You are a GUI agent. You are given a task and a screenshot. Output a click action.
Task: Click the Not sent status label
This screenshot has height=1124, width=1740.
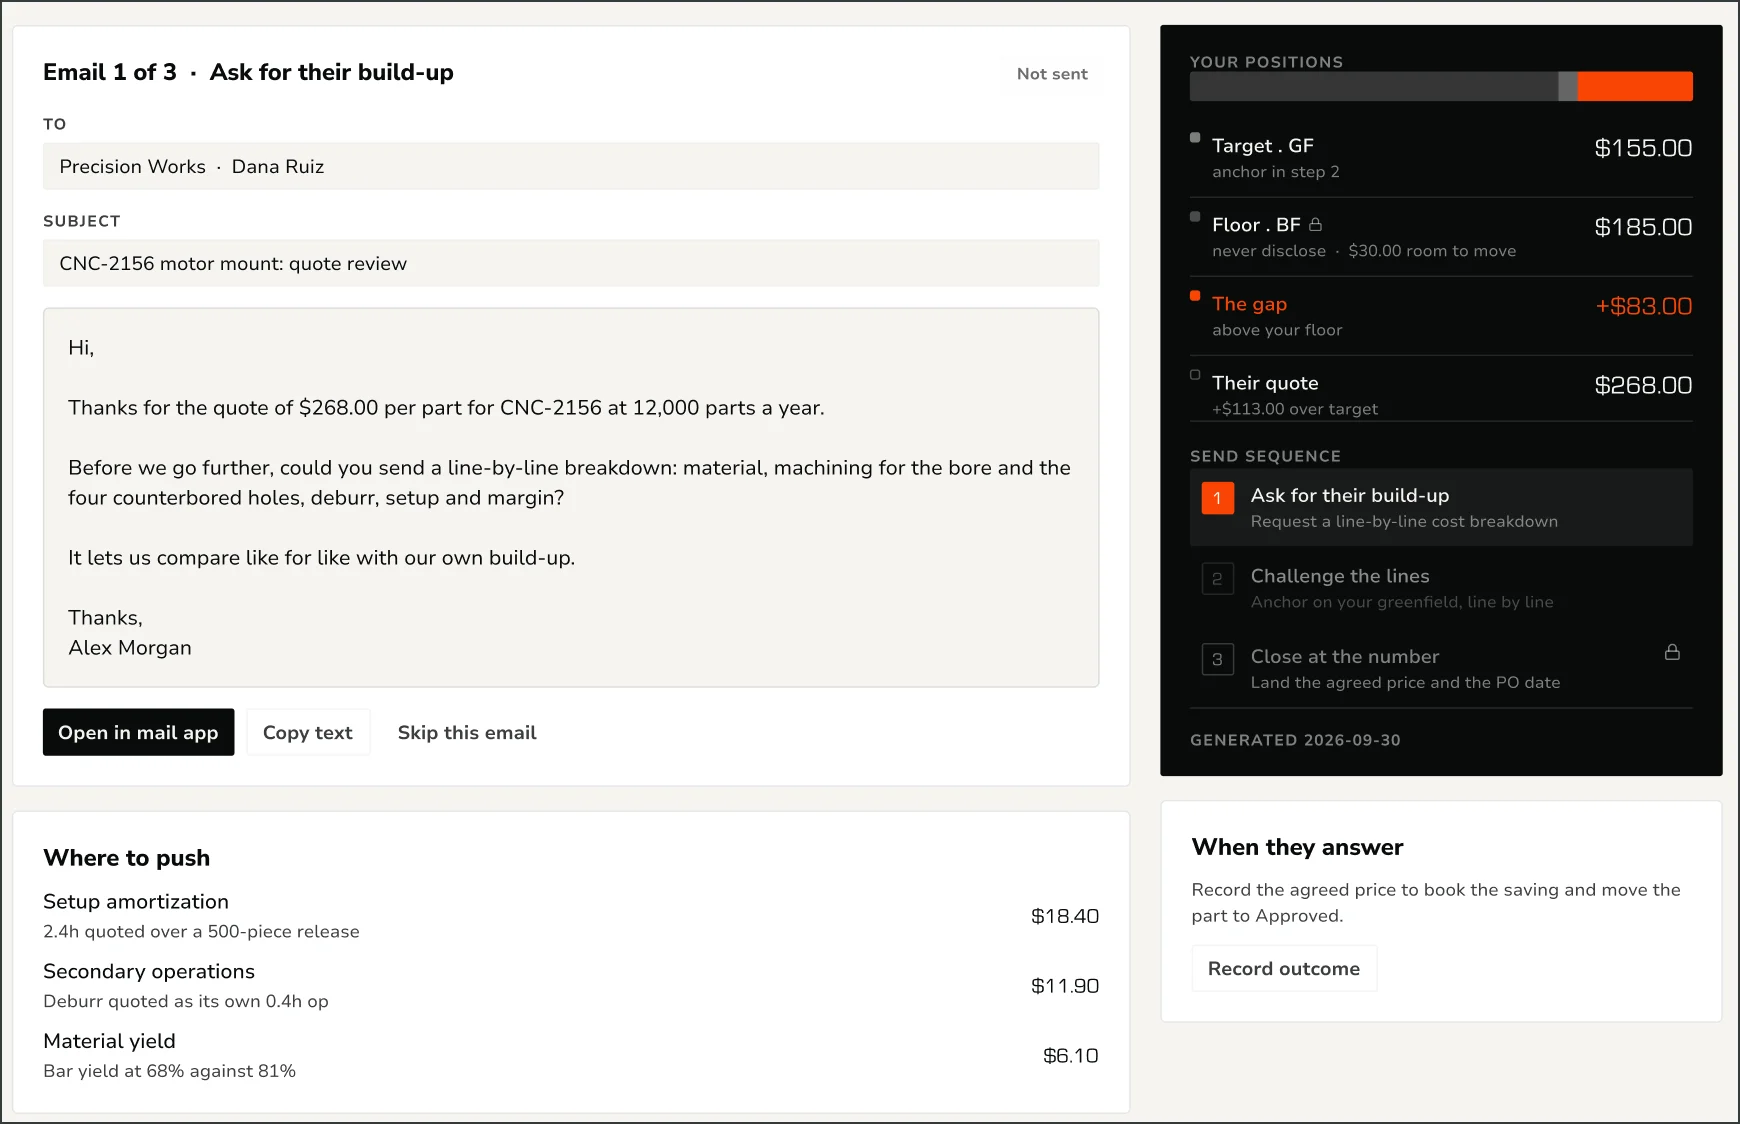[1052, 74]
